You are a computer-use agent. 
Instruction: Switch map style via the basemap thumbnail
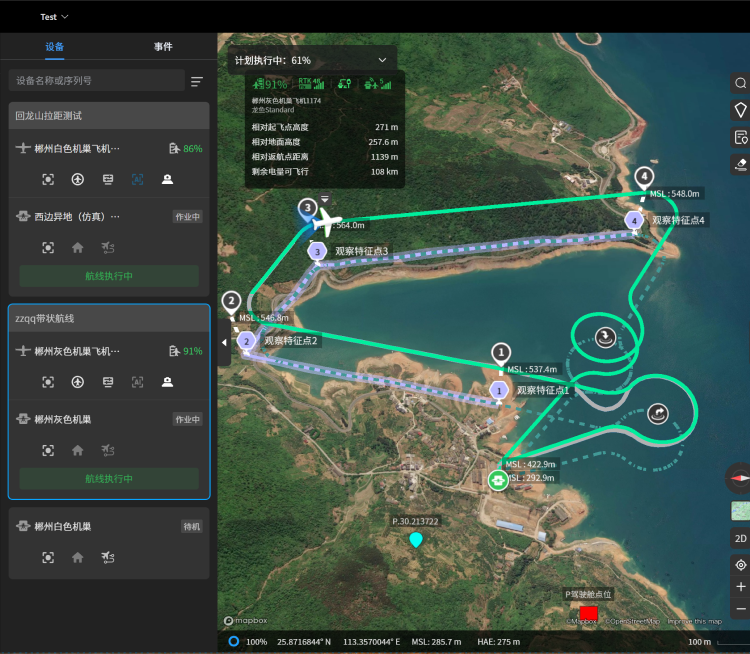(740, 511)
